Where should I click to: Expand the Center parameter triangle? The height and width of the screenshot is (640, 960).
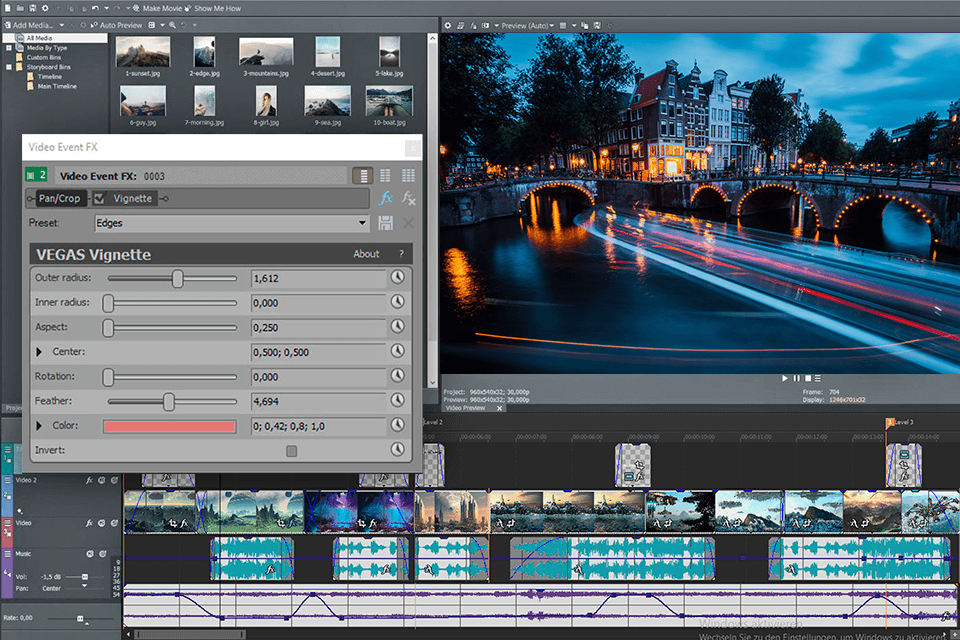point(41,352)
